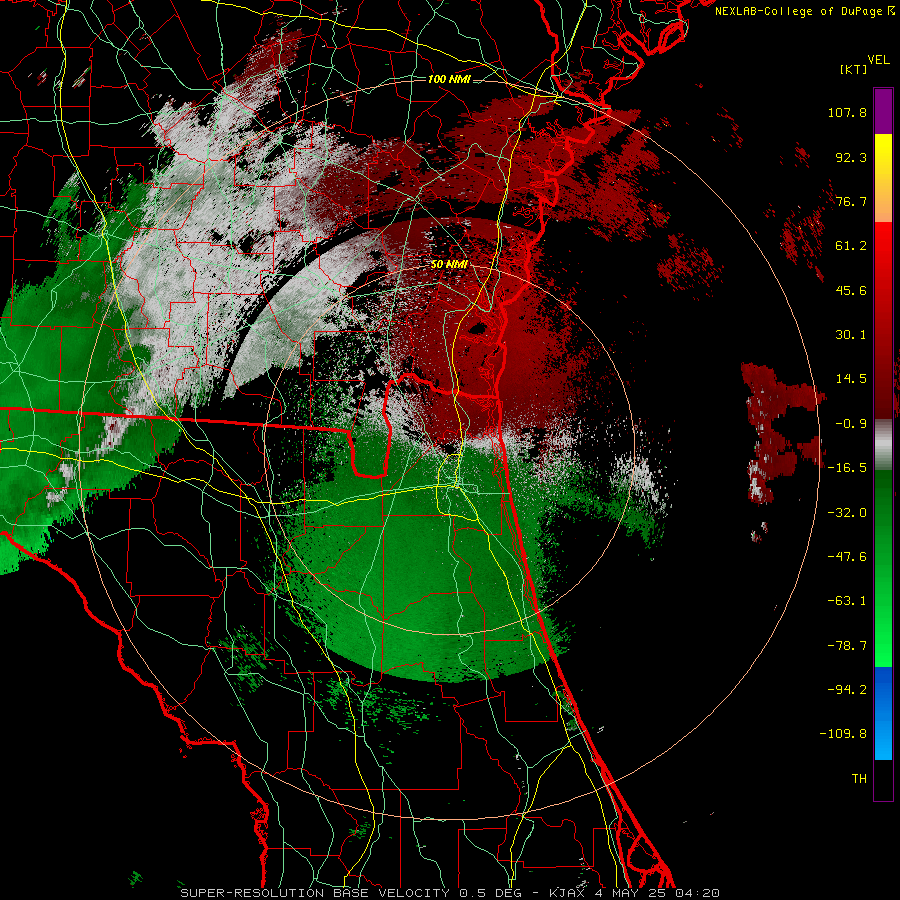
Task: Click the blue segment of color bar
Action: click(x=883, y=713)
